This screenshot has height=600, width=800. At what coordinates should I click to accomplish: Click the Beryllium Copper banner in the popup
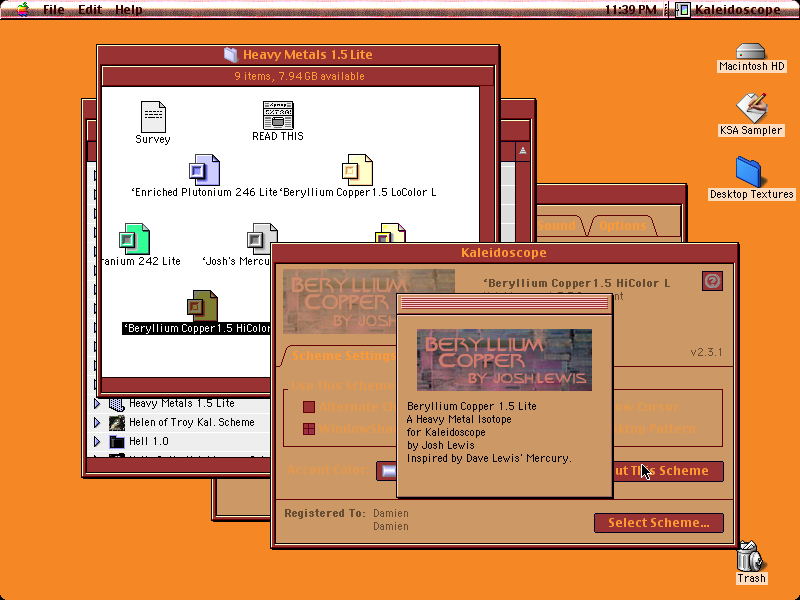(x=504, y=360)
